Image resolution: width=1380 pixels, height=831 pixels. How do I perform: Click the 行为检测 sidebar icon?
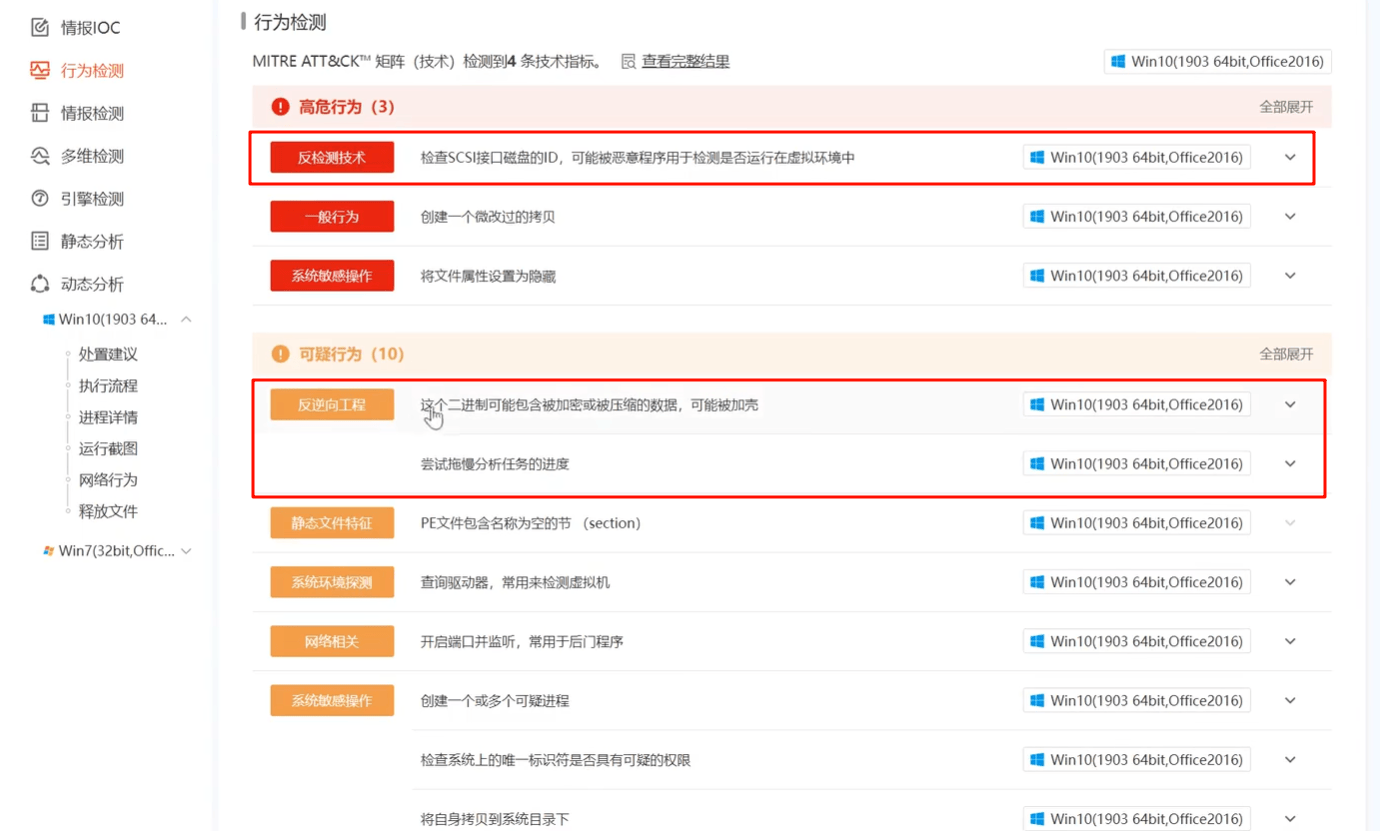[40, 70]
